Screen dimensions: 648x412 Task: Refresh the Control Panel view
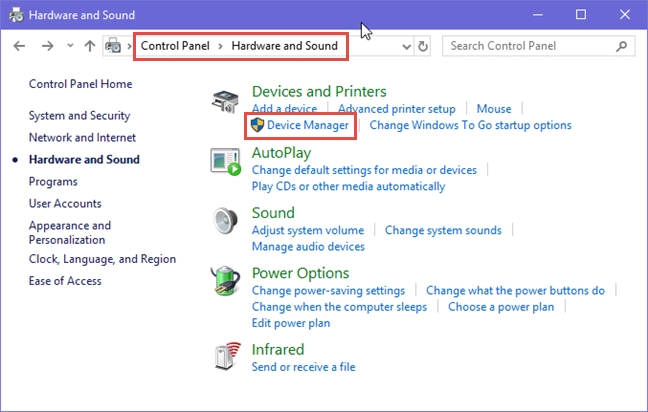click(x=422, y=46)
